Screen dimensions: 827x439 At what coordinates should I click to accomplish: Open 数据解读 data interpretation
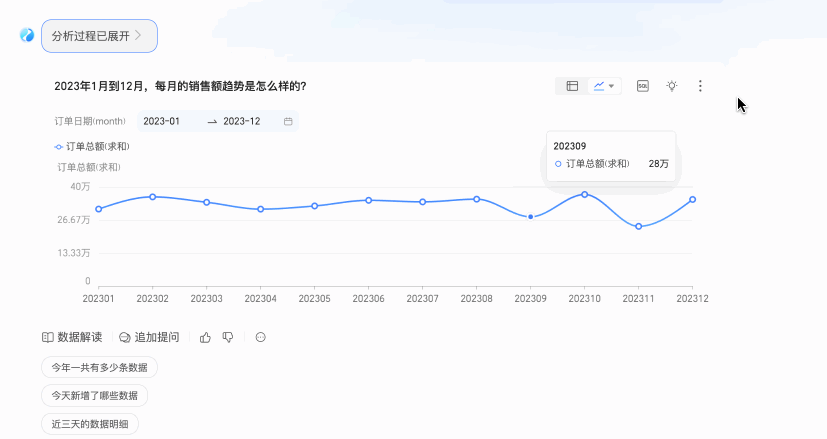pos(72,337)
